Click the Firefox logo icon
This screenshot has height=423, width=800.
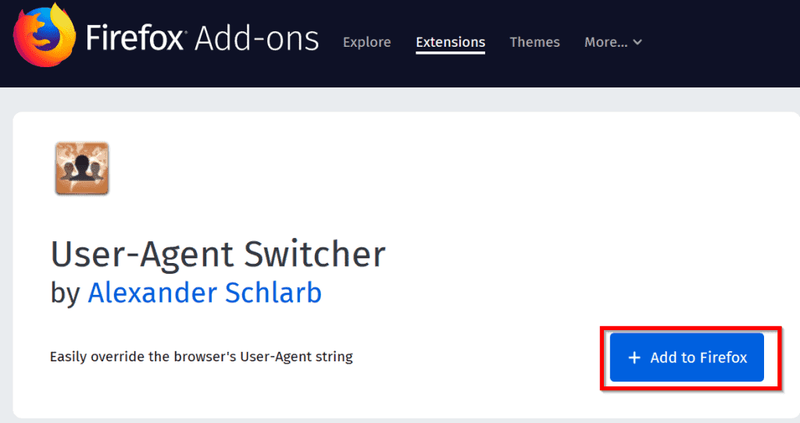[x=45, y=35]
